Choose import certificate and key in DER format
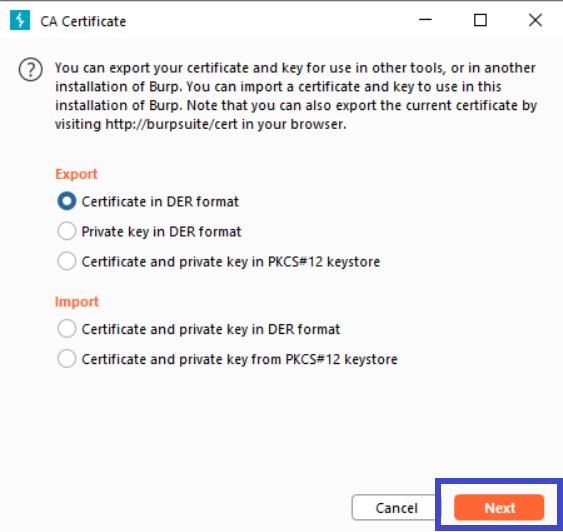Viewport: 563px width, 532px height. tap(67, 329)
